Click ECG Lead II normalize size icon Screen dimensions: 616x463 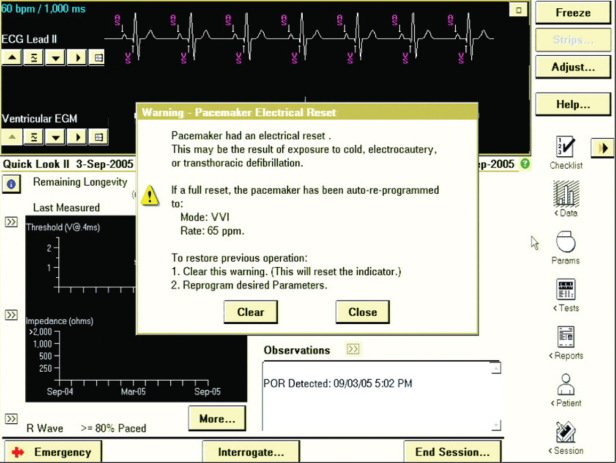tap(35, 57)
